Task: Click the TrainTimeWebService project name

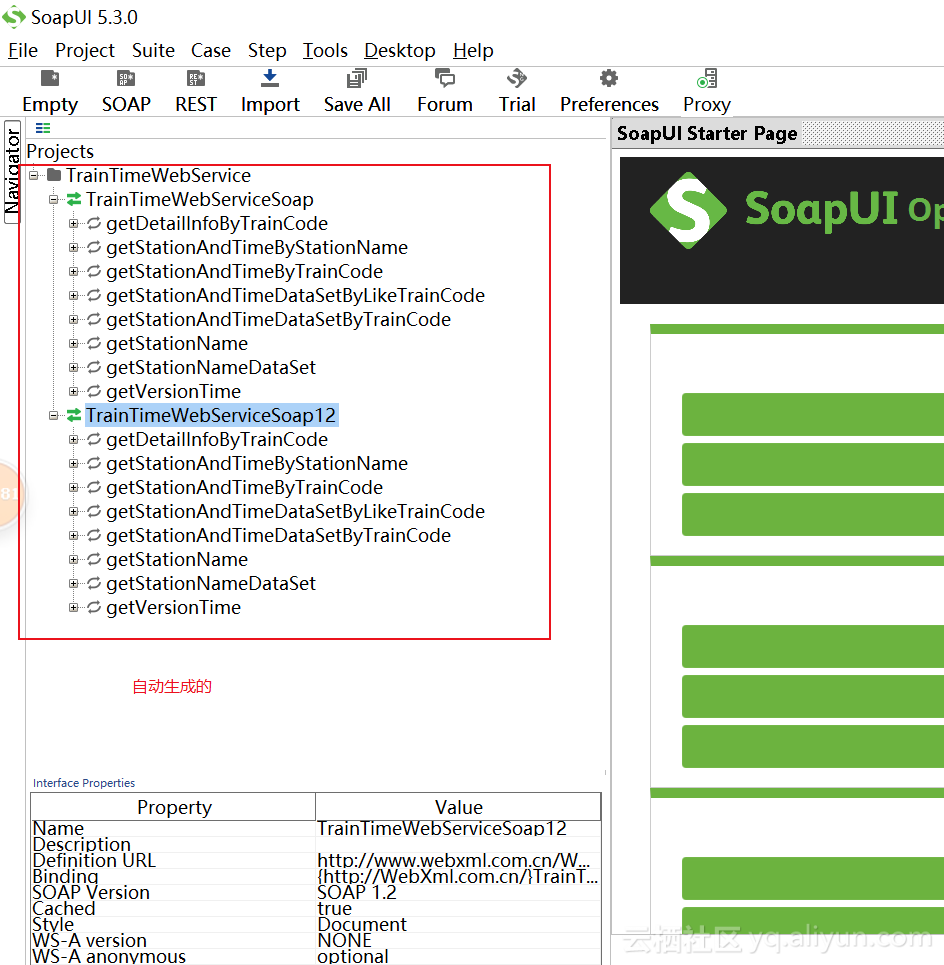Action: point(159,175)
